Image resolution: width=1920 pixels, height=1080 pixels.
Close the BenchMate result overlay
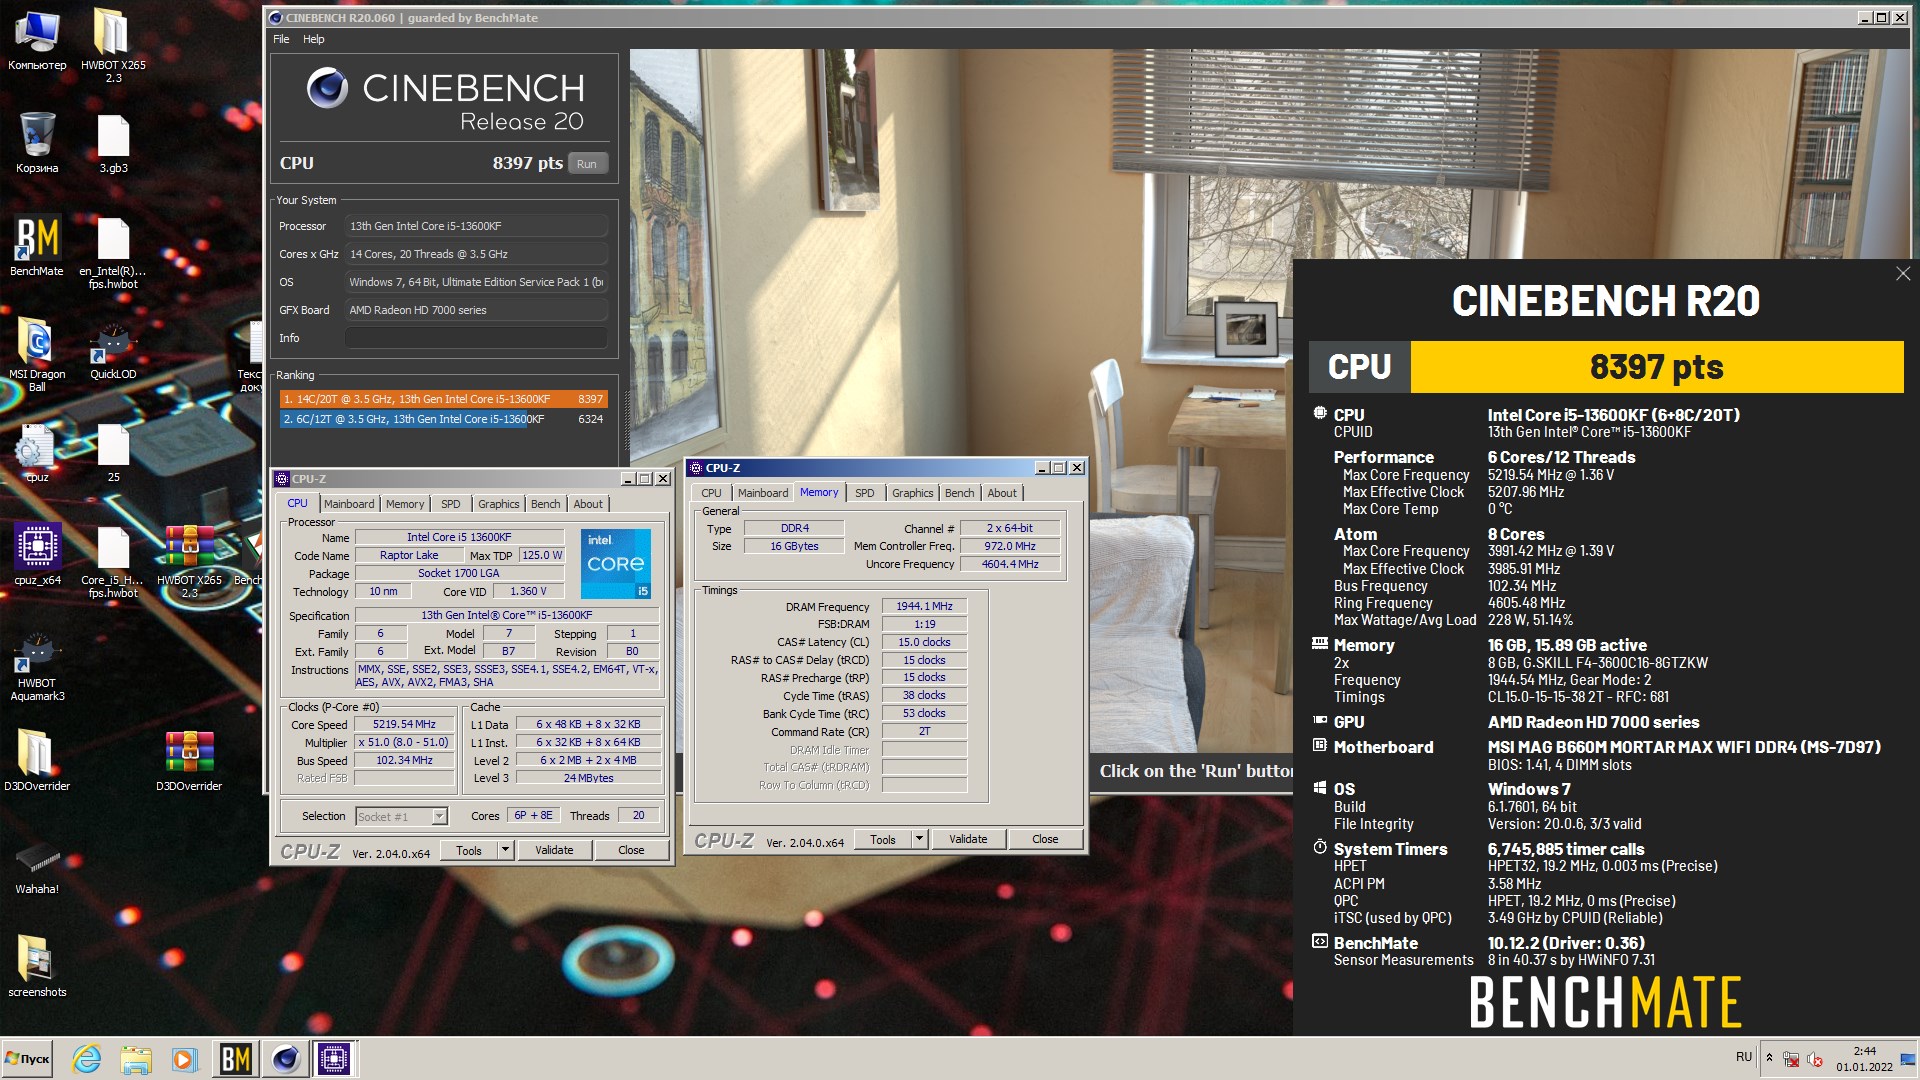tap(1902, 274)
